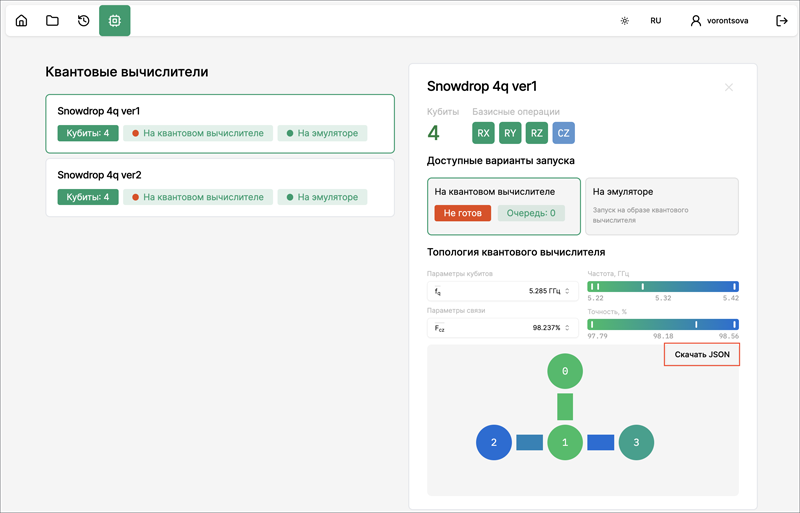Click the CZ basis operation badge
800x513 pixels.
click(564, 132)
